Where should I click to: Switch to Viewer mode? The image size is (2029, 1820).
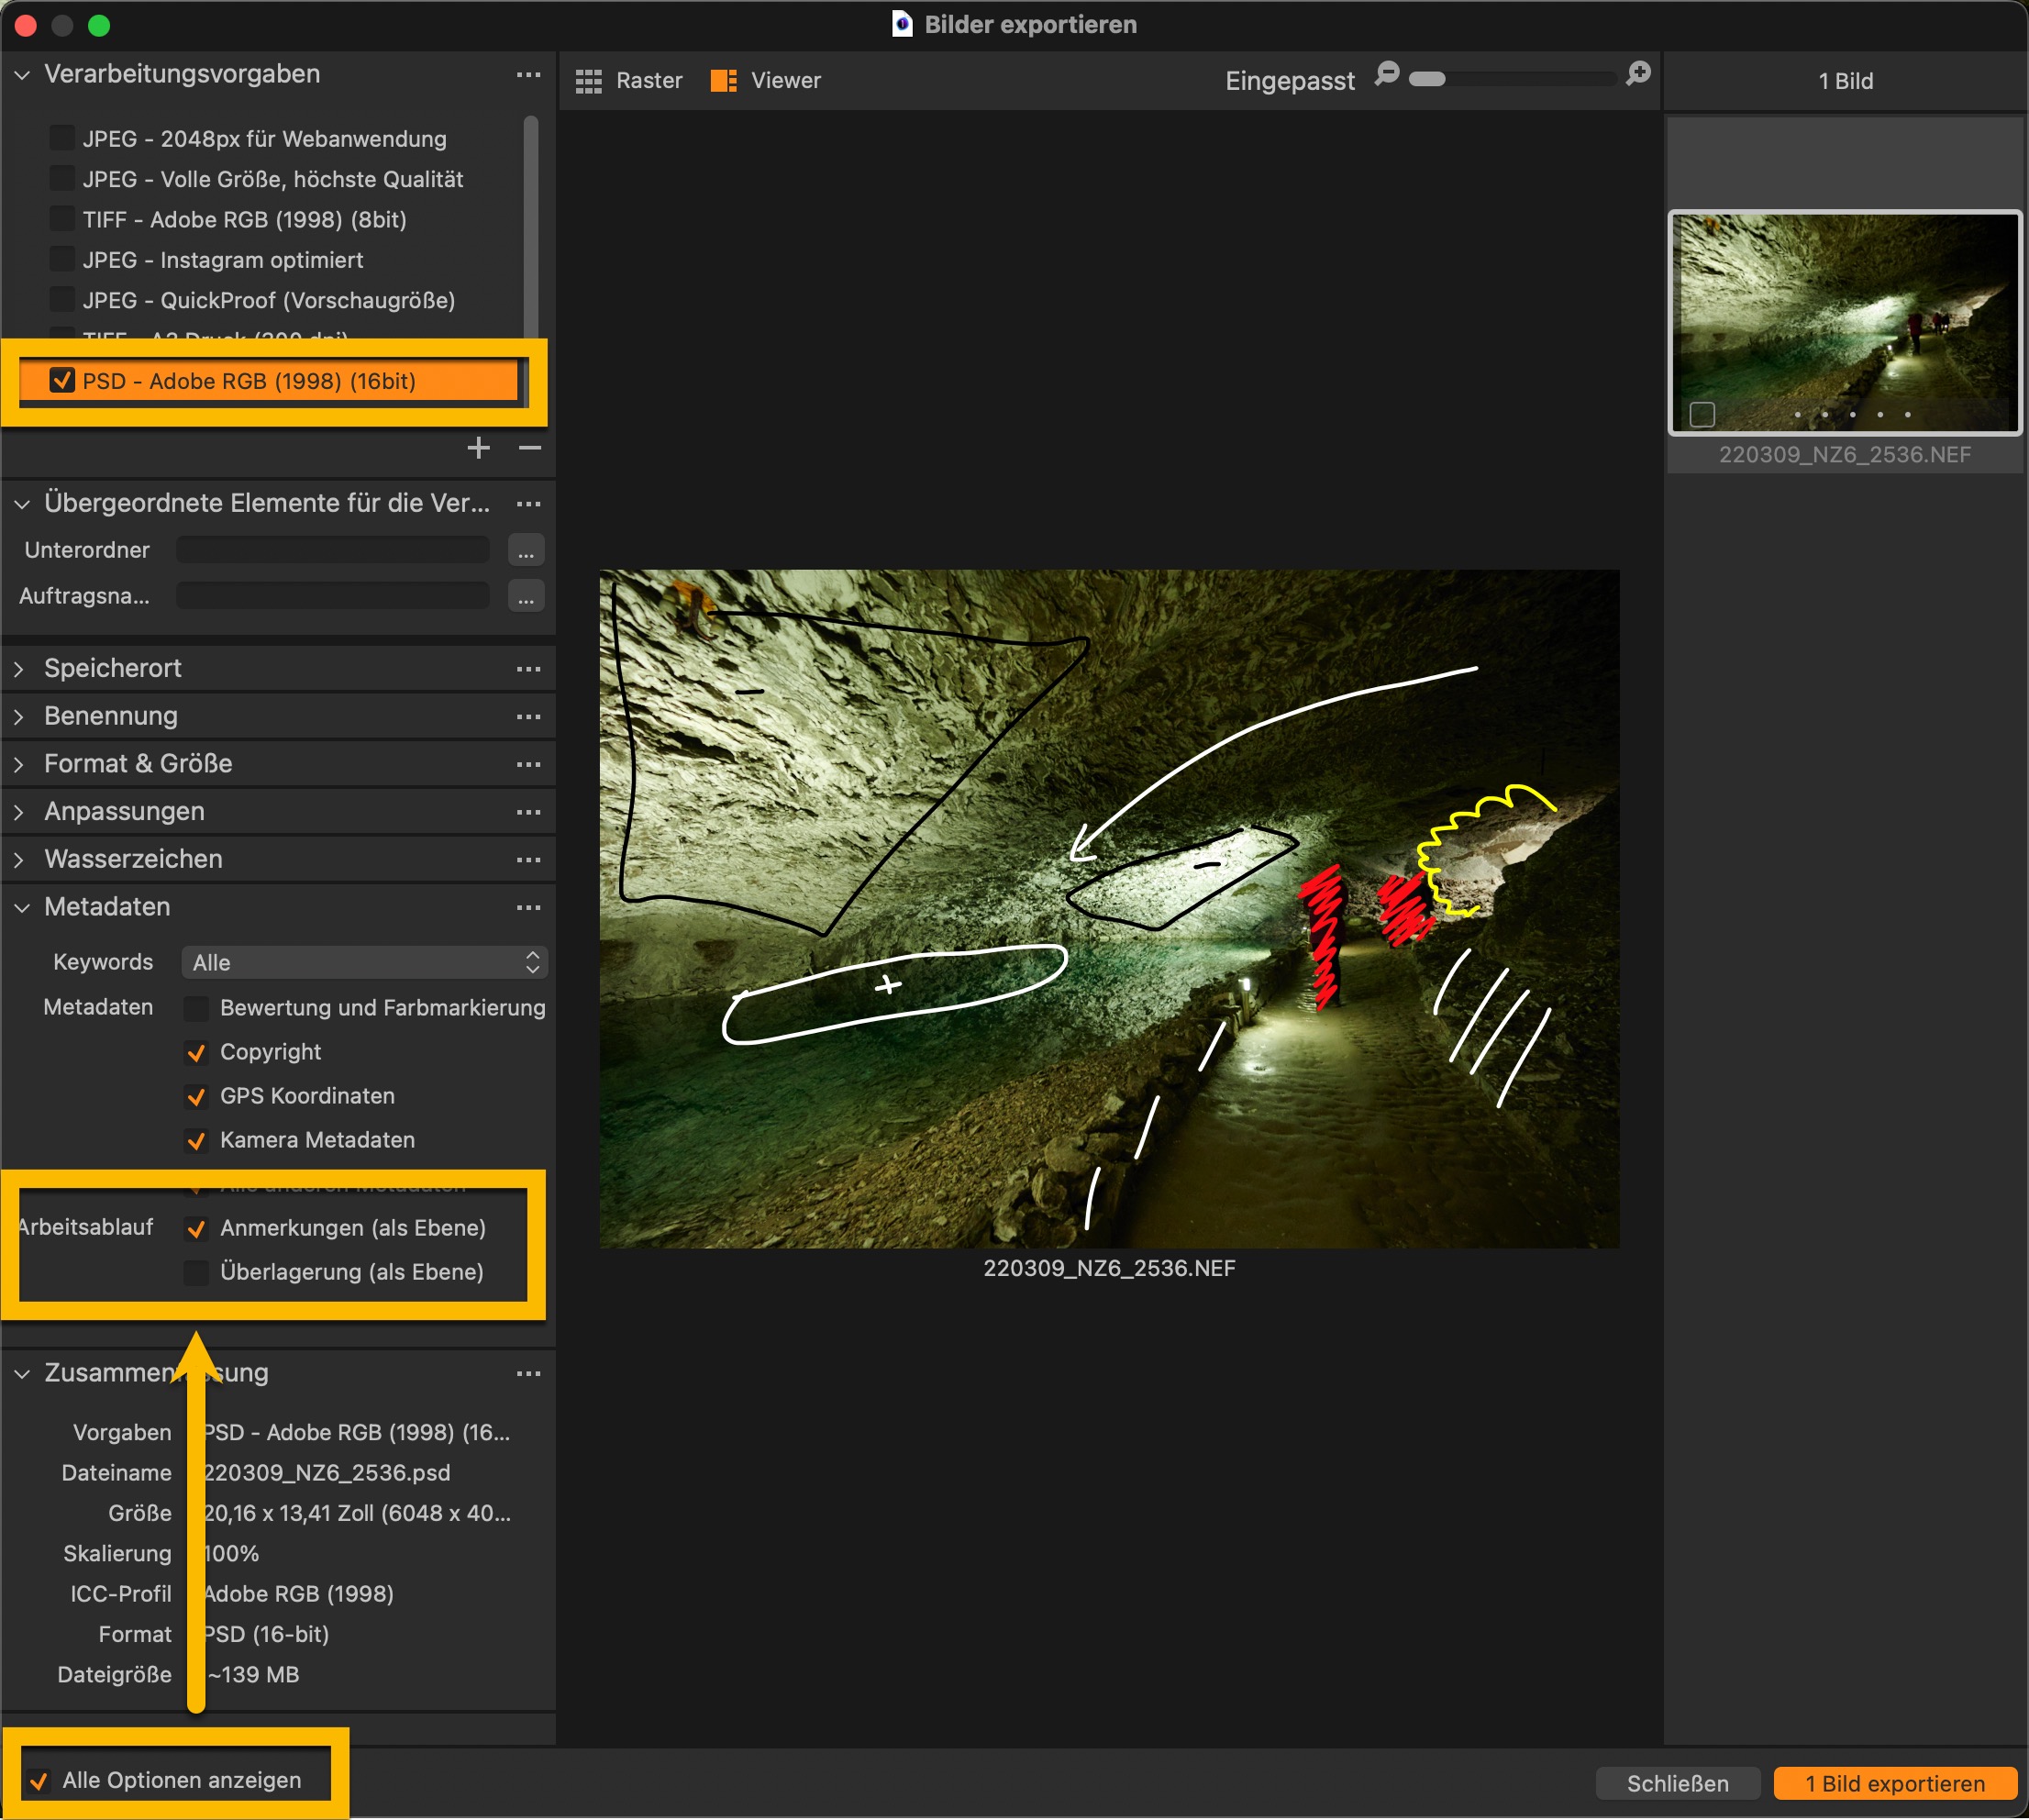[x=766, y=81]
